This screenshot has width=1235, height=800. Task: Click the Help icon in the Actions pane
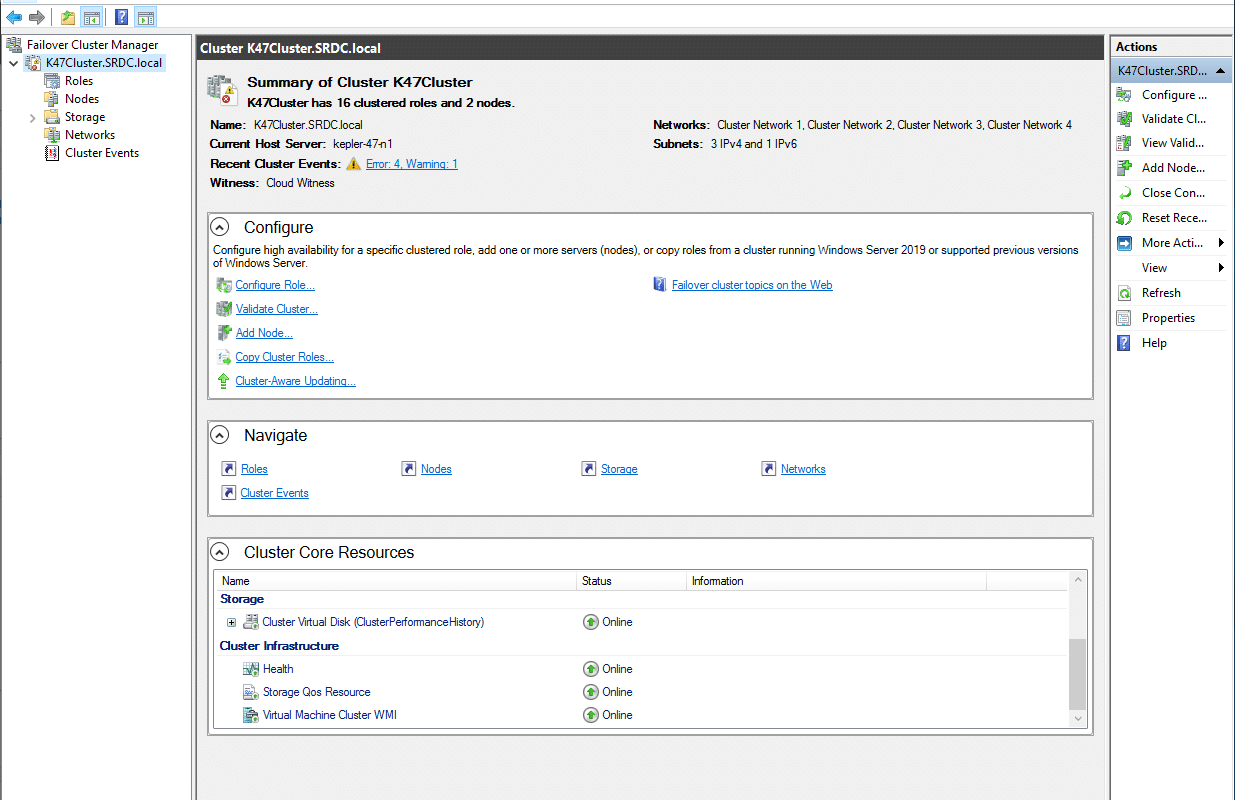[x=1124, y=343]
